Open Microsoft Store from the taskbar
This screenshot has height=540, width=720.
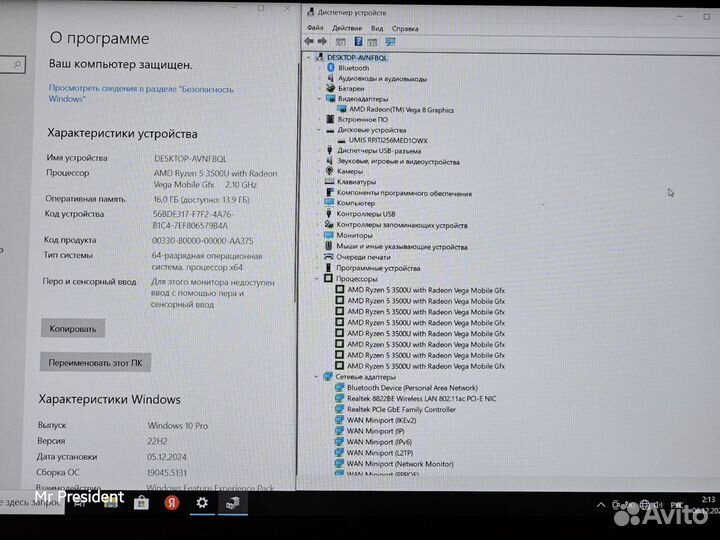pos(141,503)
